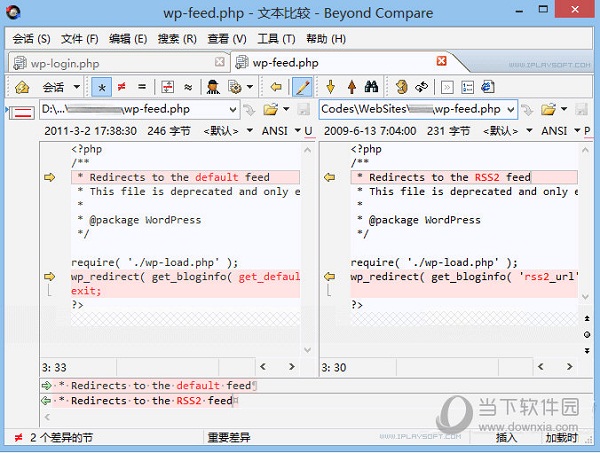Click the web browser report icon

tap(488, 87)
